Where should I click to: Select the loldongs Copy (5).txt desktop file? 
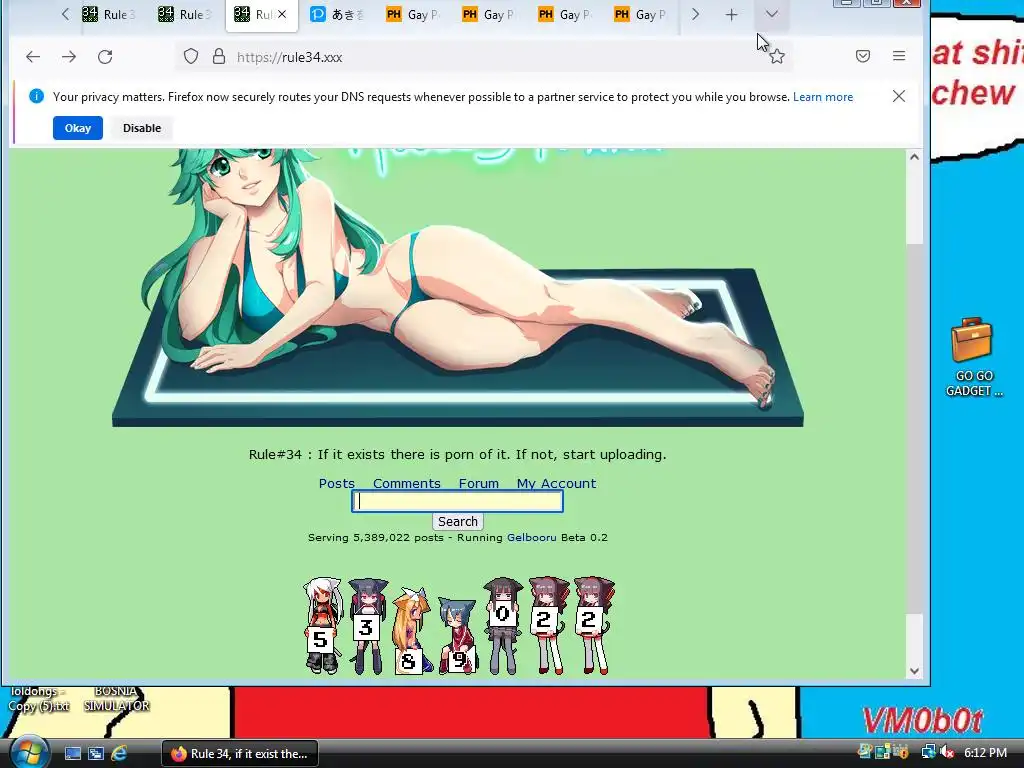pyautogui.click(x=38, y=699)
